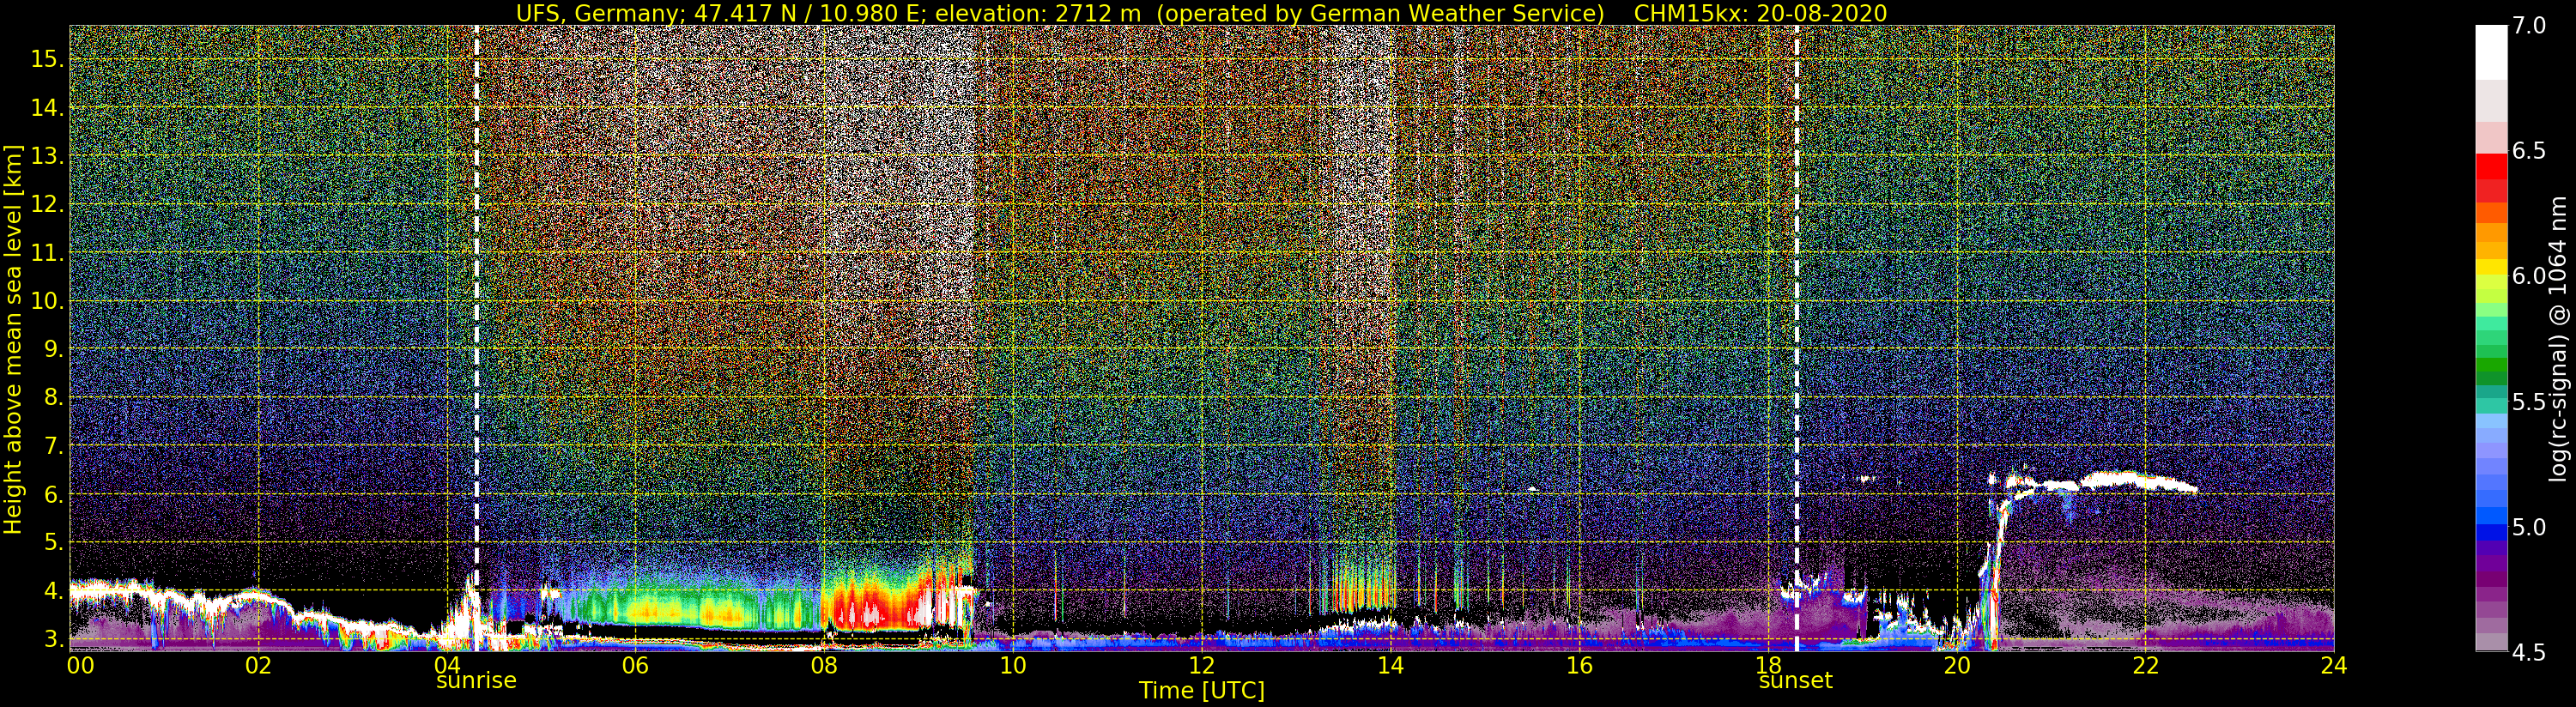
Task: Click the "00" time axis tick label
Action: tap(79, 665)
